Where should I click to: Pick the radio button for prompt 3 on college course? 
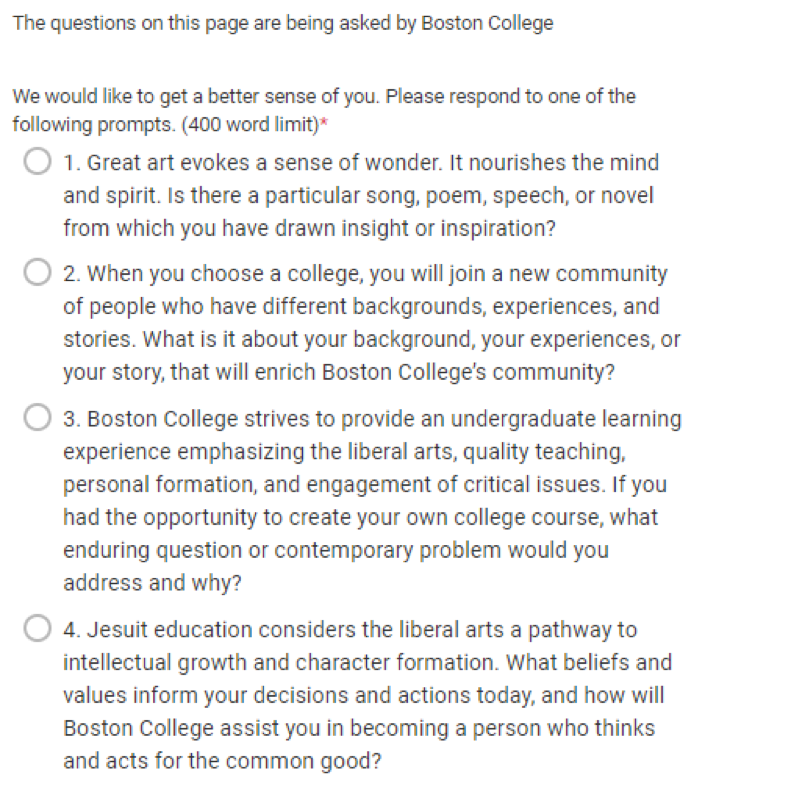pyautogui.click(x=37, y=418)
